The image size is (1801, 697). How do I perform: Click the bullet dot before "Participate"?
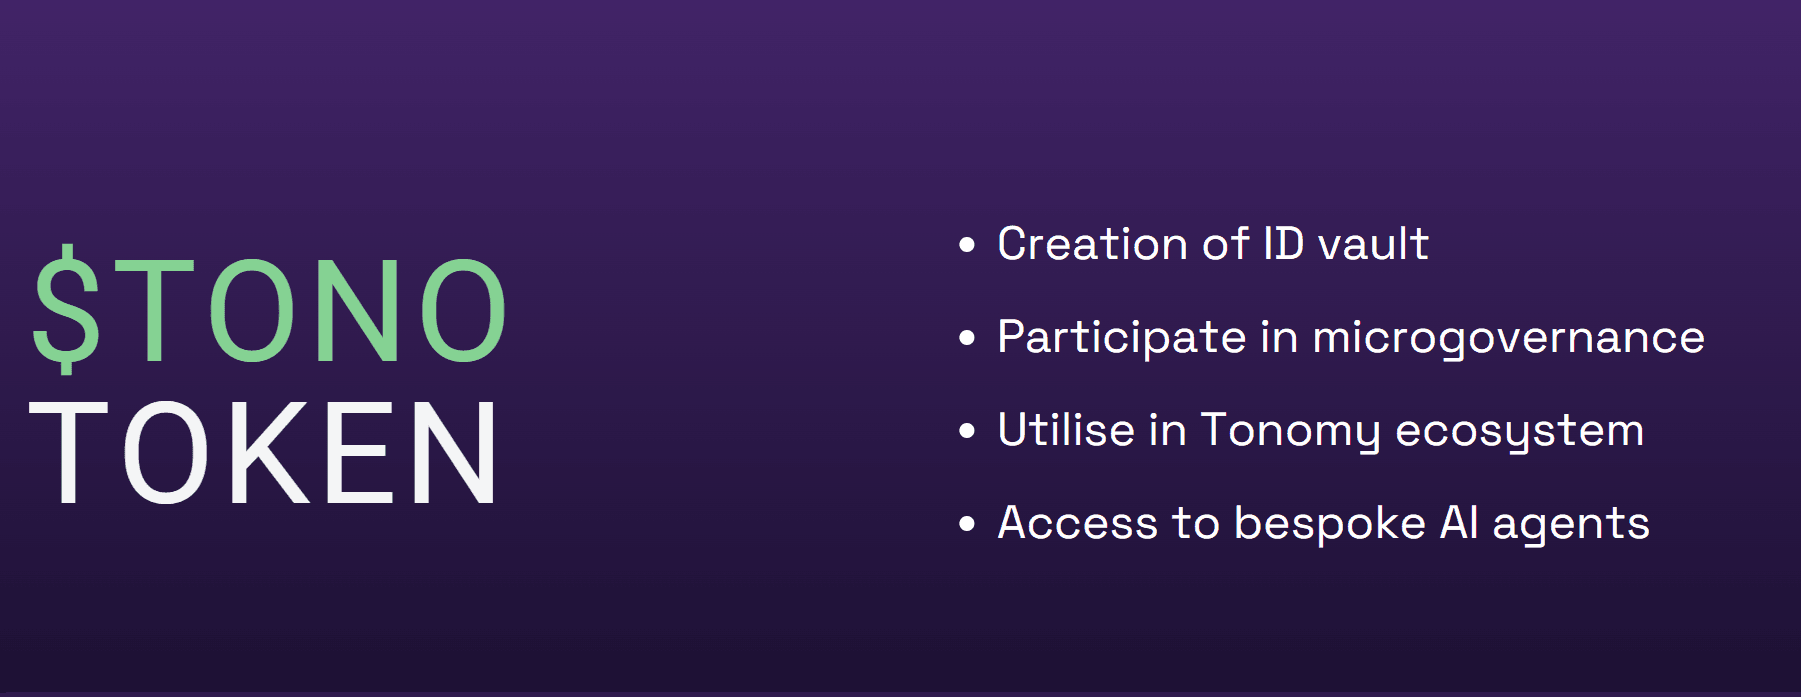tap(966, 338)
